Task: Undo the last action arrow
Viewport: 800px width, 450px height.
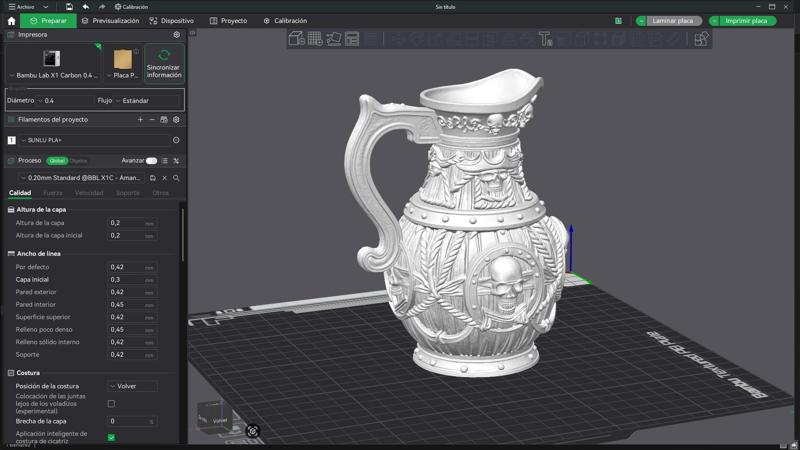Action: point(86,7)
